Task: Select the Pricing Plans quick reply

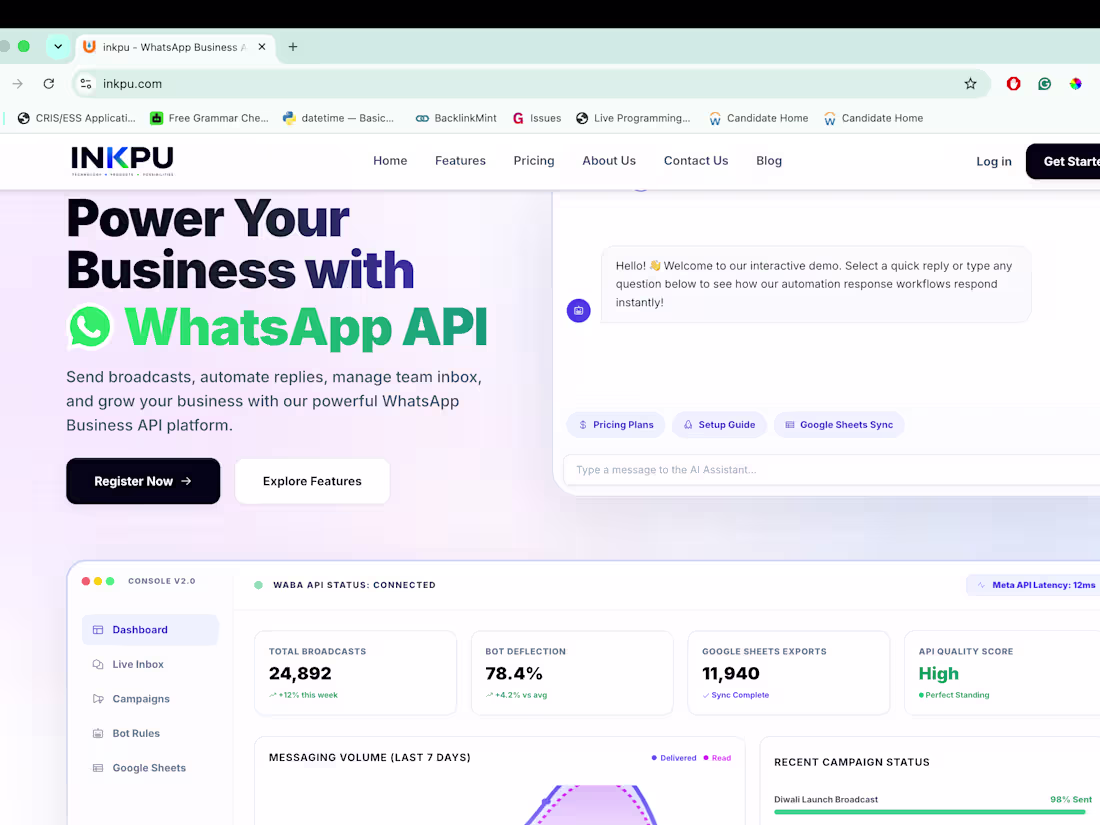Action: click(616, 424)
